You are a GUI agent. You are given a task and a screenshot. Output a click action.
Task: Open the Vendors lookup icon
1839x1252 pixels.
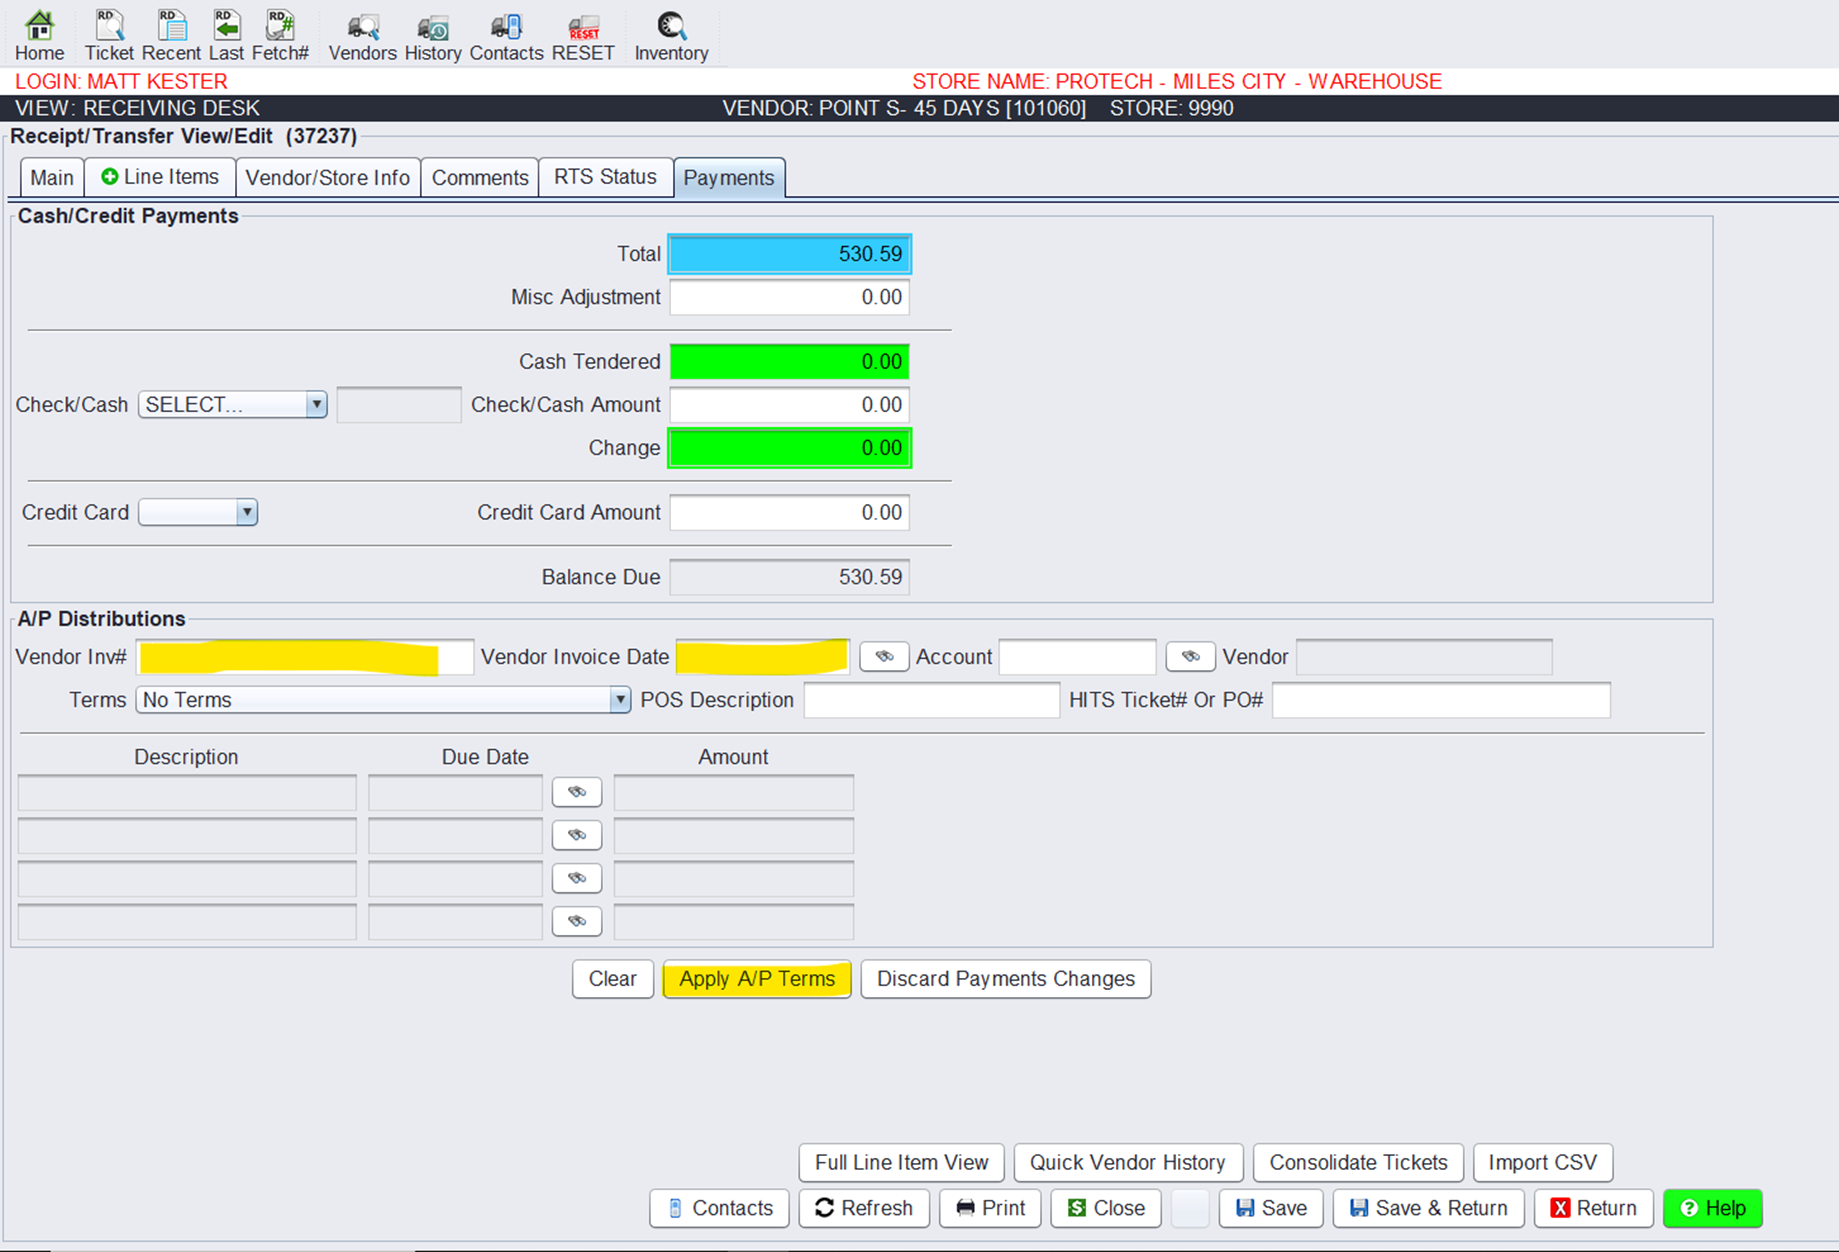click(362, 35)
